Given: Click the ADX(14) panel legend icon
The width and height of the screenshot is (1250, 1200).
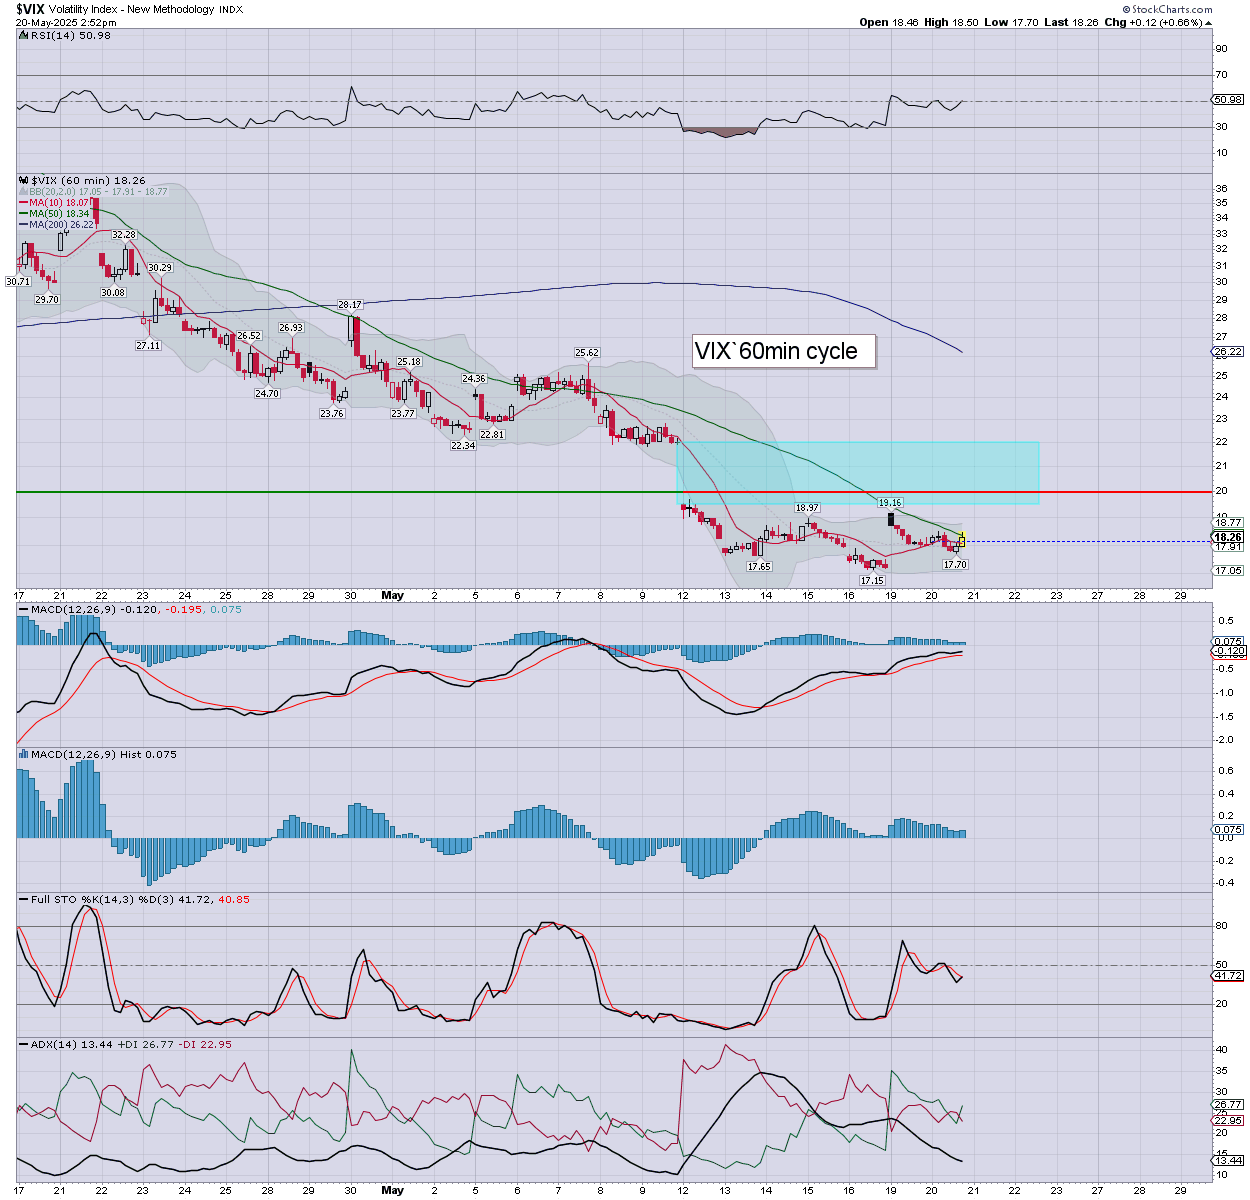Looking at the screenshot, I should tap(23, 1044).
